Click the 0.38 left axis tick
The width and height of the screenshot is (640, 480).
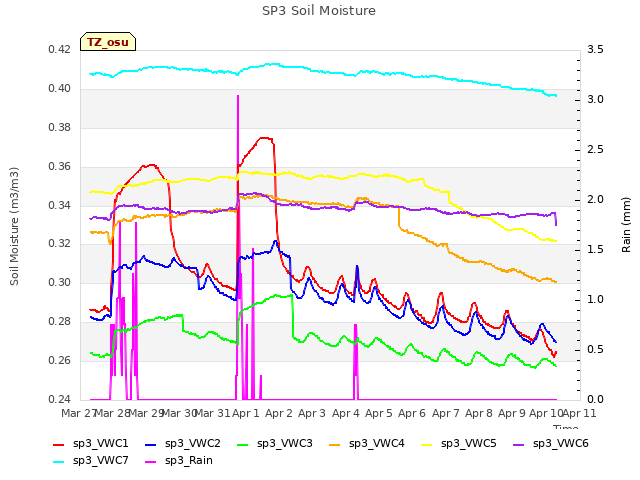click(x=60, y=128)
